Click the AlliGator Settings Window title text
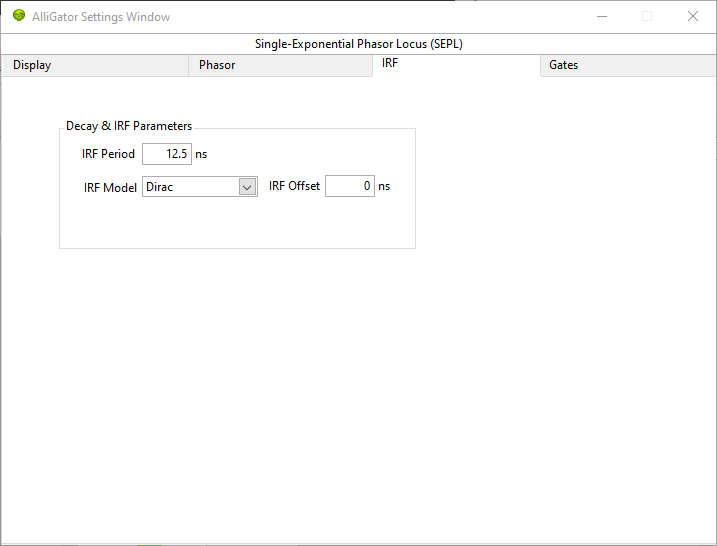717x546 pixels. [101, 17]
